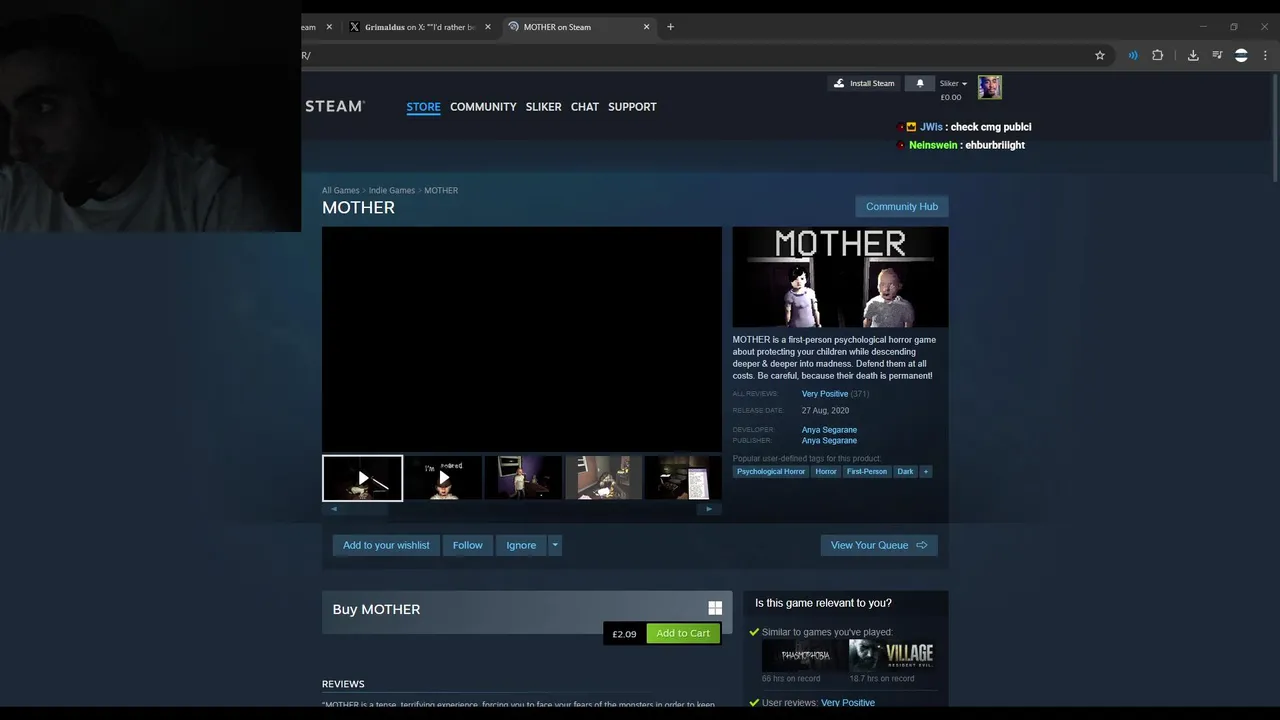The width and height of the screenshot is (1280, 720).
Task: Expand more tags with the plus button
Action: (926, 471)
